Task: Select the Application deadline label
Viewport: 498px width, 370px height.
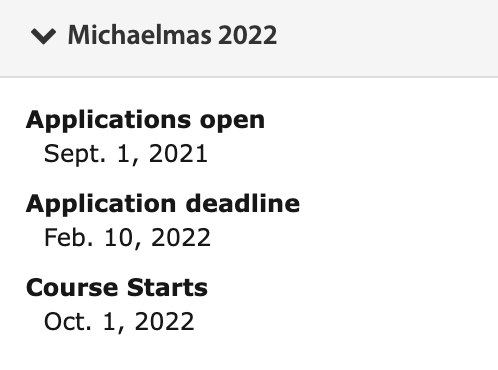Action: (163, 204)
